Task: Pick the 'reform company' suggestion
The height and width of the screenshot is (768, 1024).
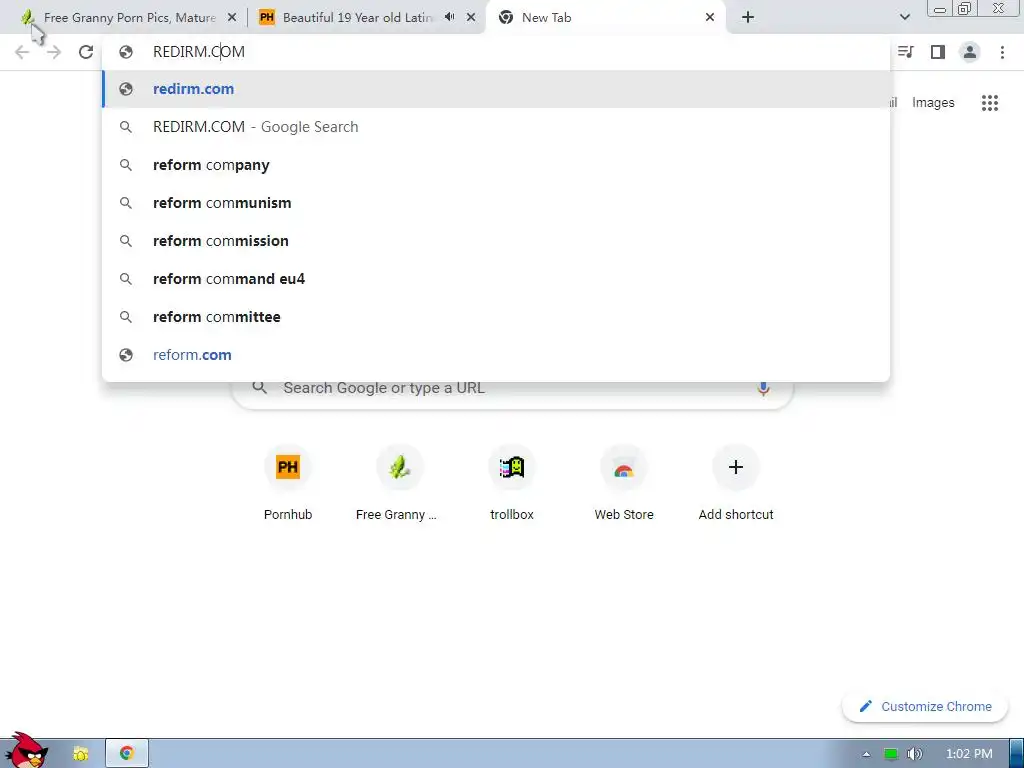Action: (496, 165)
